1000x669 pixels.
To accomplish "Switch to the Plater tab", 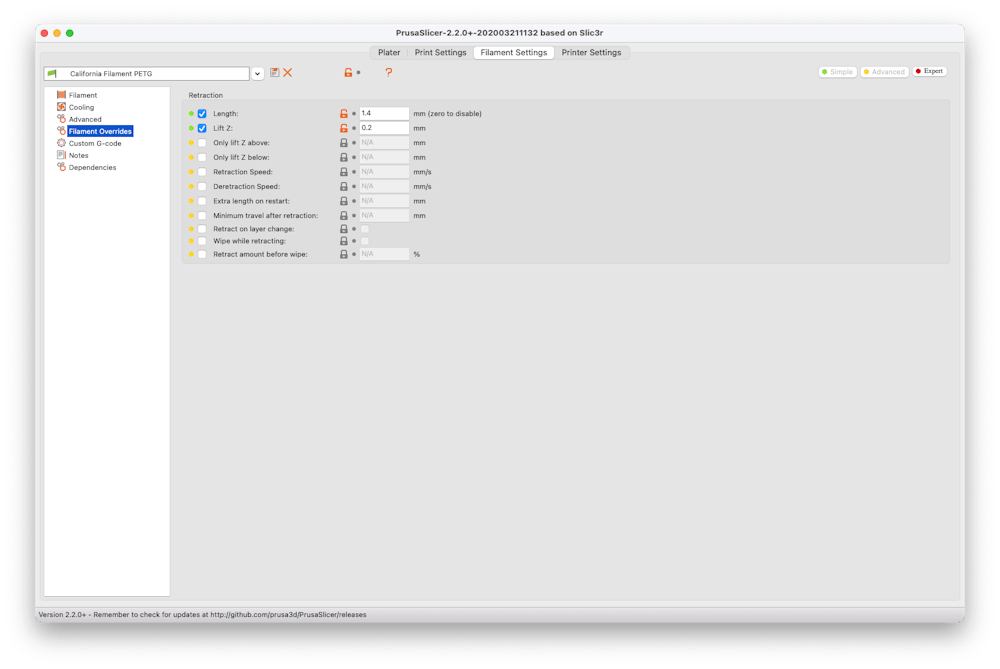I will 389,52.
